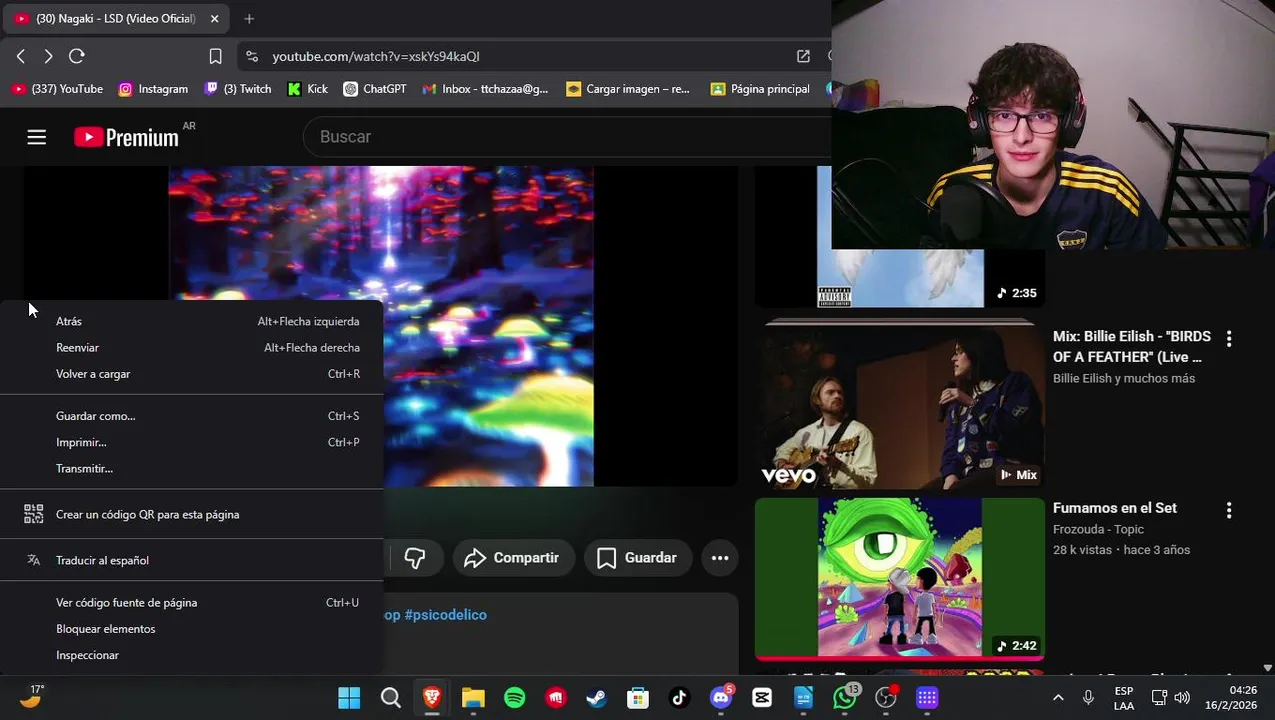Image resolution: width=1275 pixels, height=720 pixels.
Task: Open the Página principal bookmark
Action: (x=760, y=89)
